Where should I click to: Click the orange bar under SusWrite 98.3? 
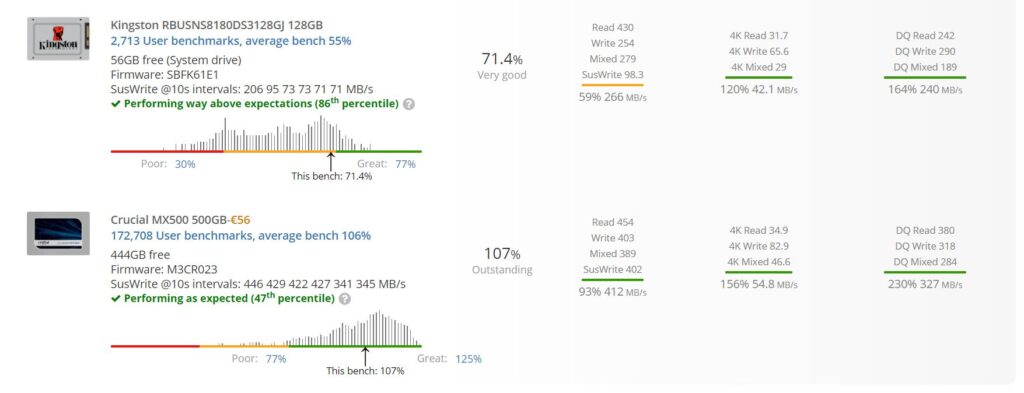coord(612,85)
